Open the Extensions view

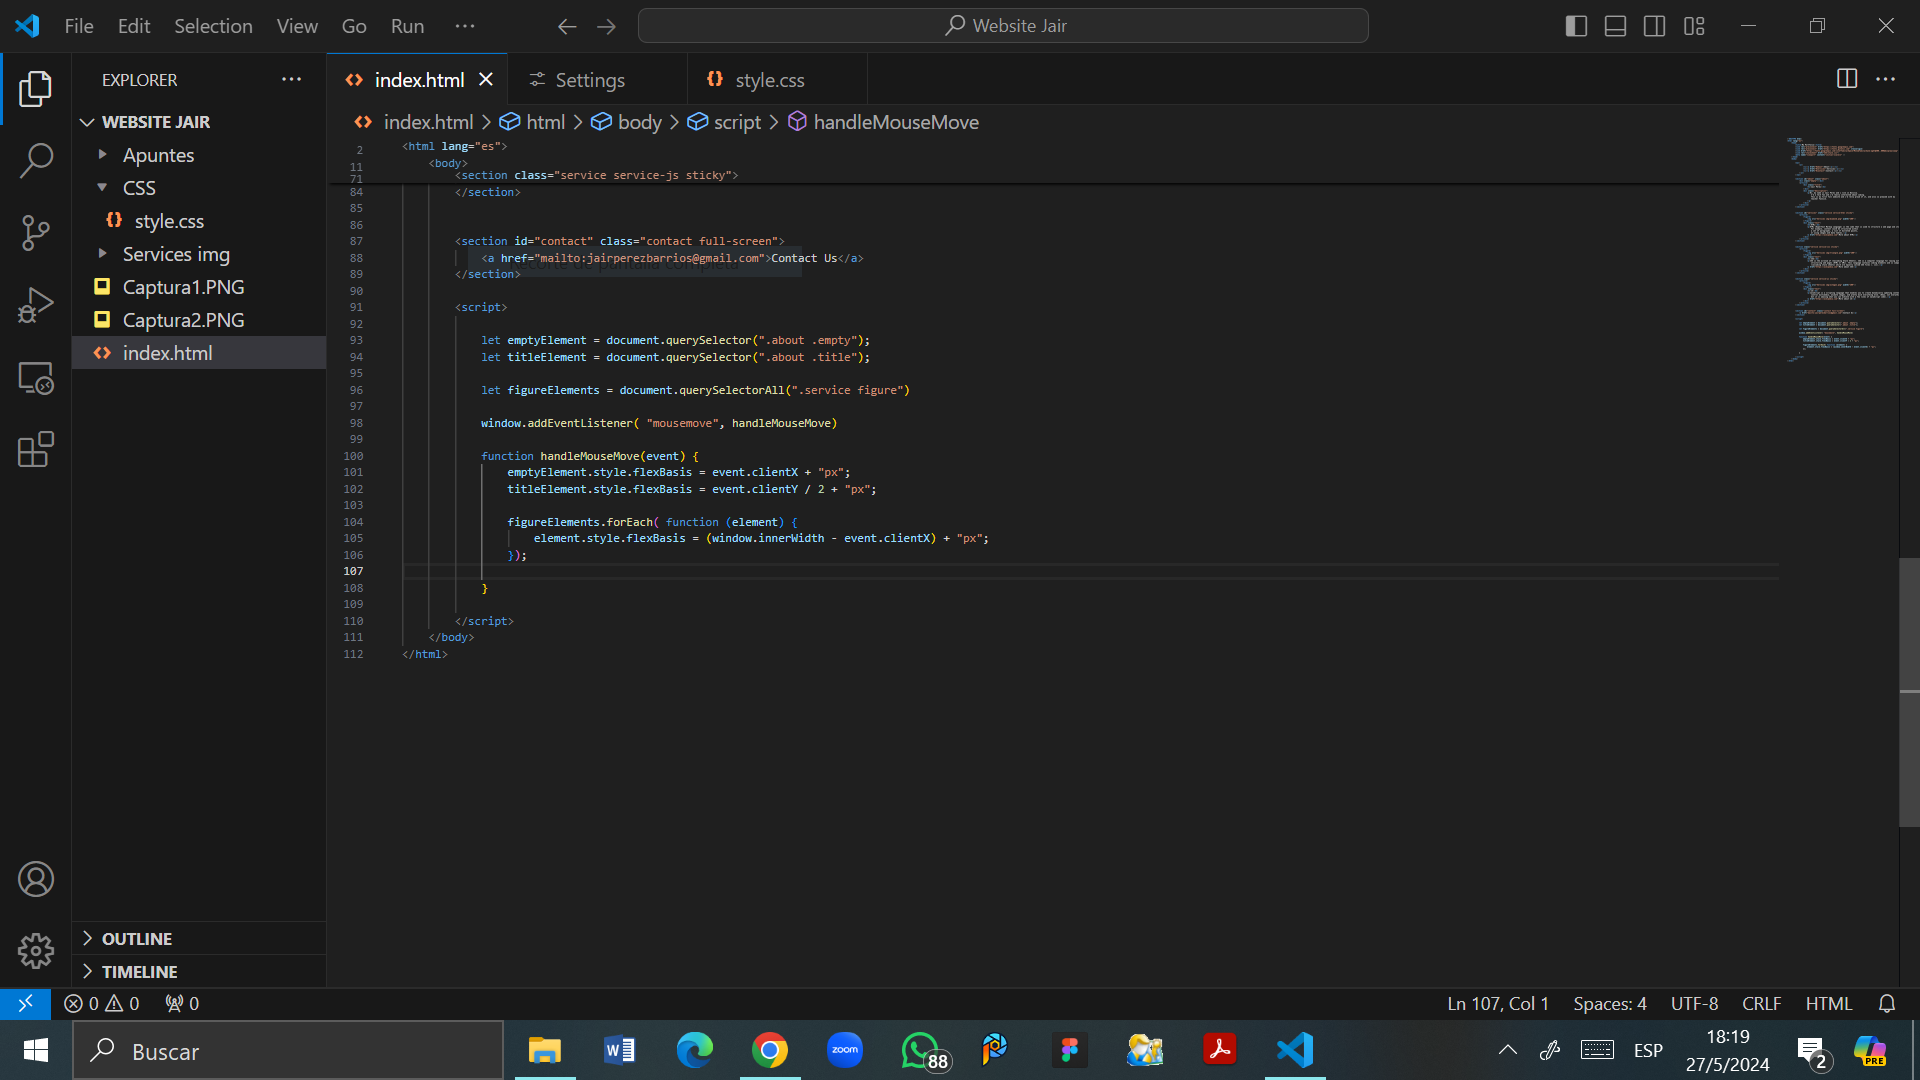click(36, 450)
